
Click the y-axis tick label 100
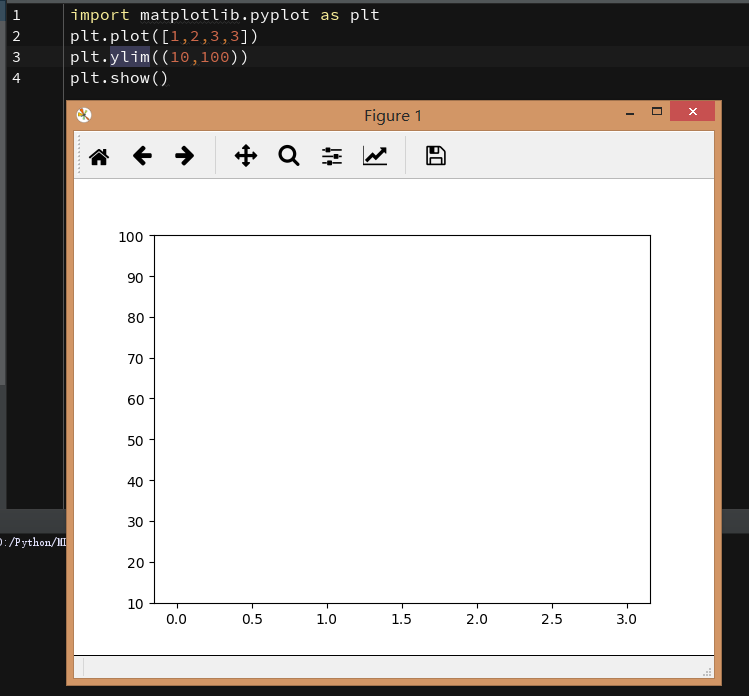(131, 237)
